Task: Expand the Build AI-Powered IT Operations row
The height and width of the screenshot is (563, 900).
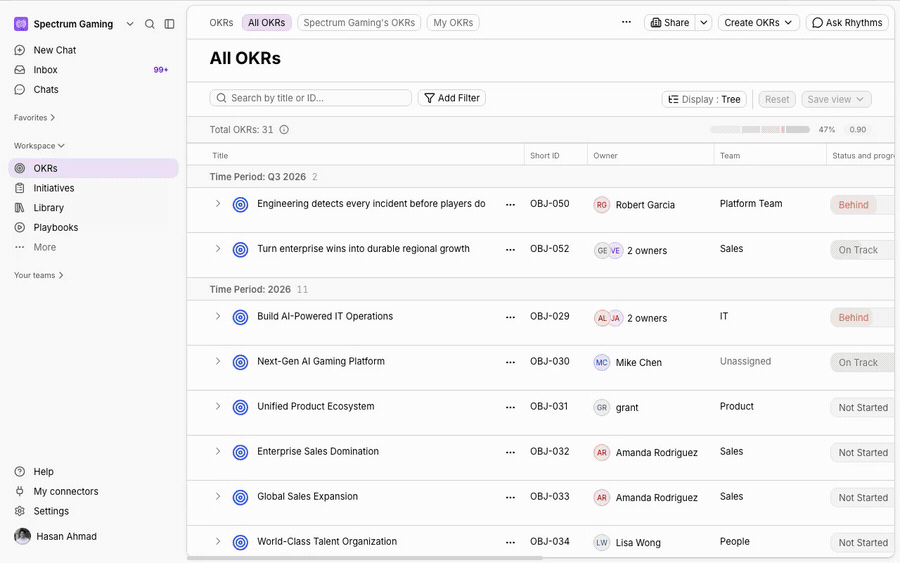Action: (218, 316)
